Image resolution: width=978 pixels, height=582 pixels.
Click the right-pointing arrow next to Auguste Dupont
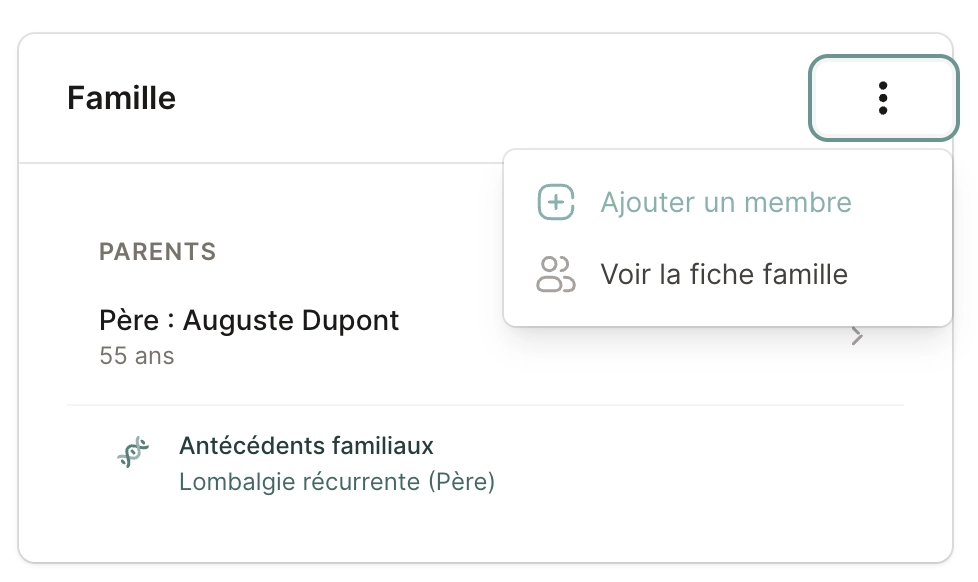click(x=856, y=336)
